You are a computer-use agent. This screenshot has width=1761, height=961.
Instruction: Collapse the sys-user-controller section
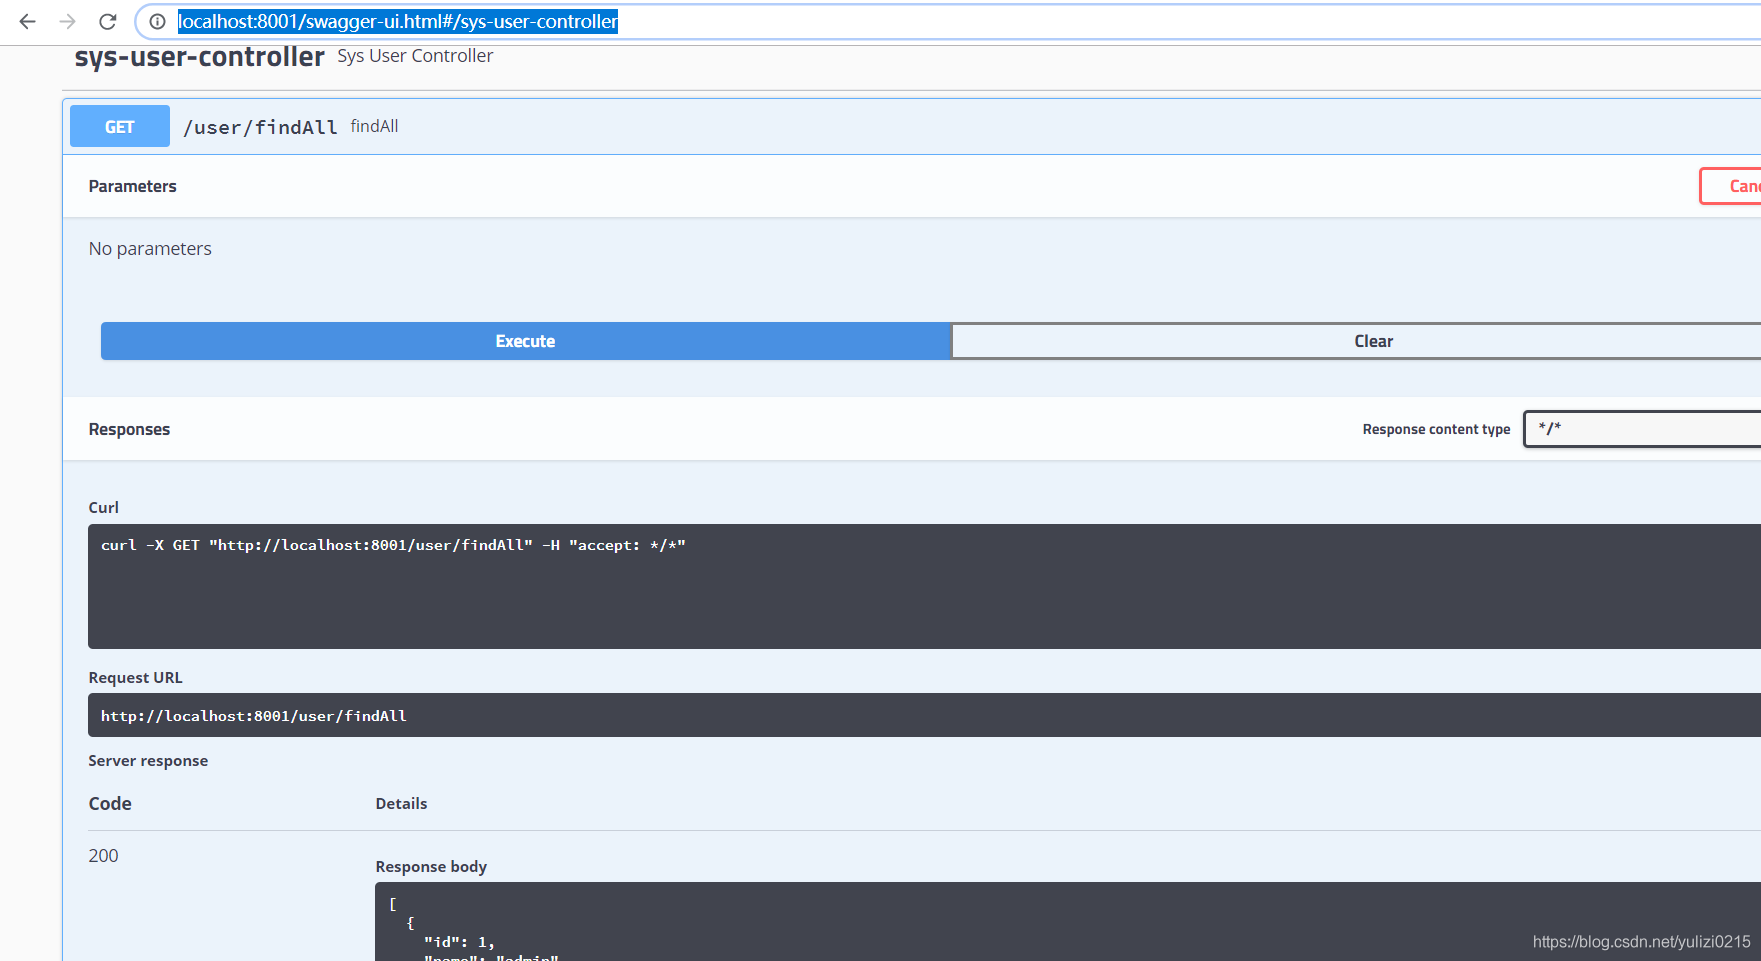[199, 57]
